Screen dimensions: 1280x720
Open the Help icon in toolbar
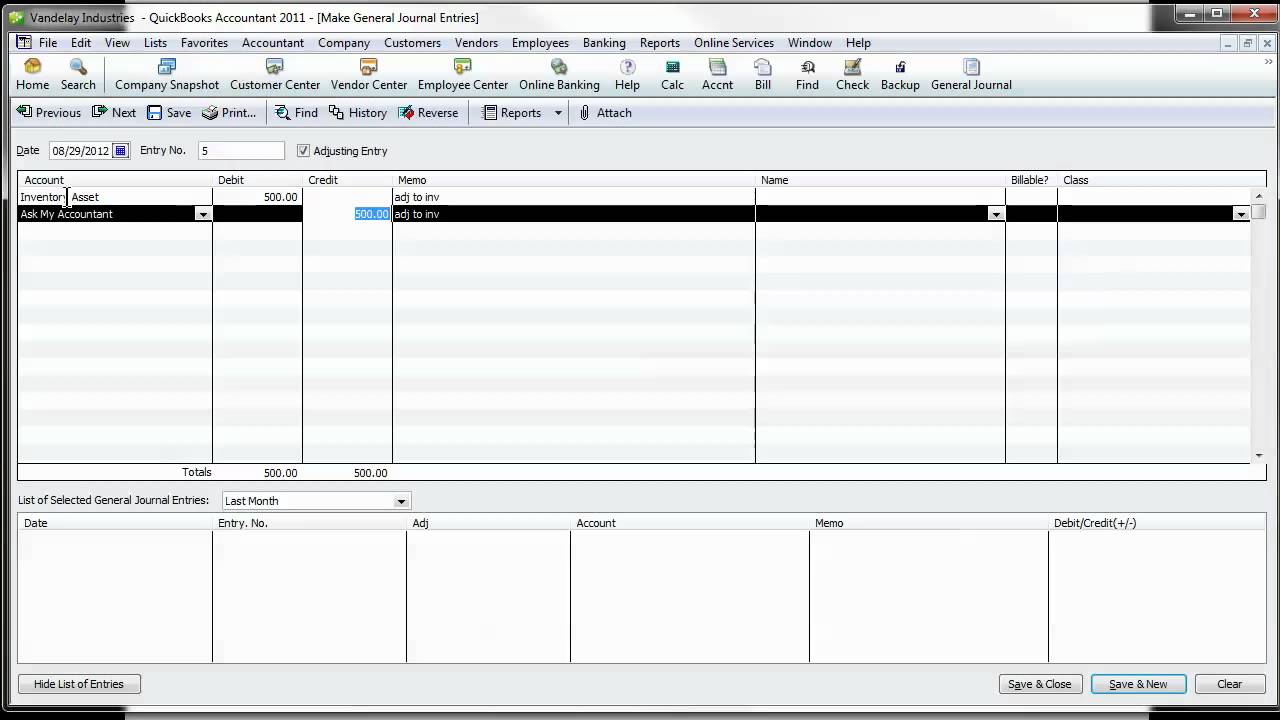tap(627, 75)
